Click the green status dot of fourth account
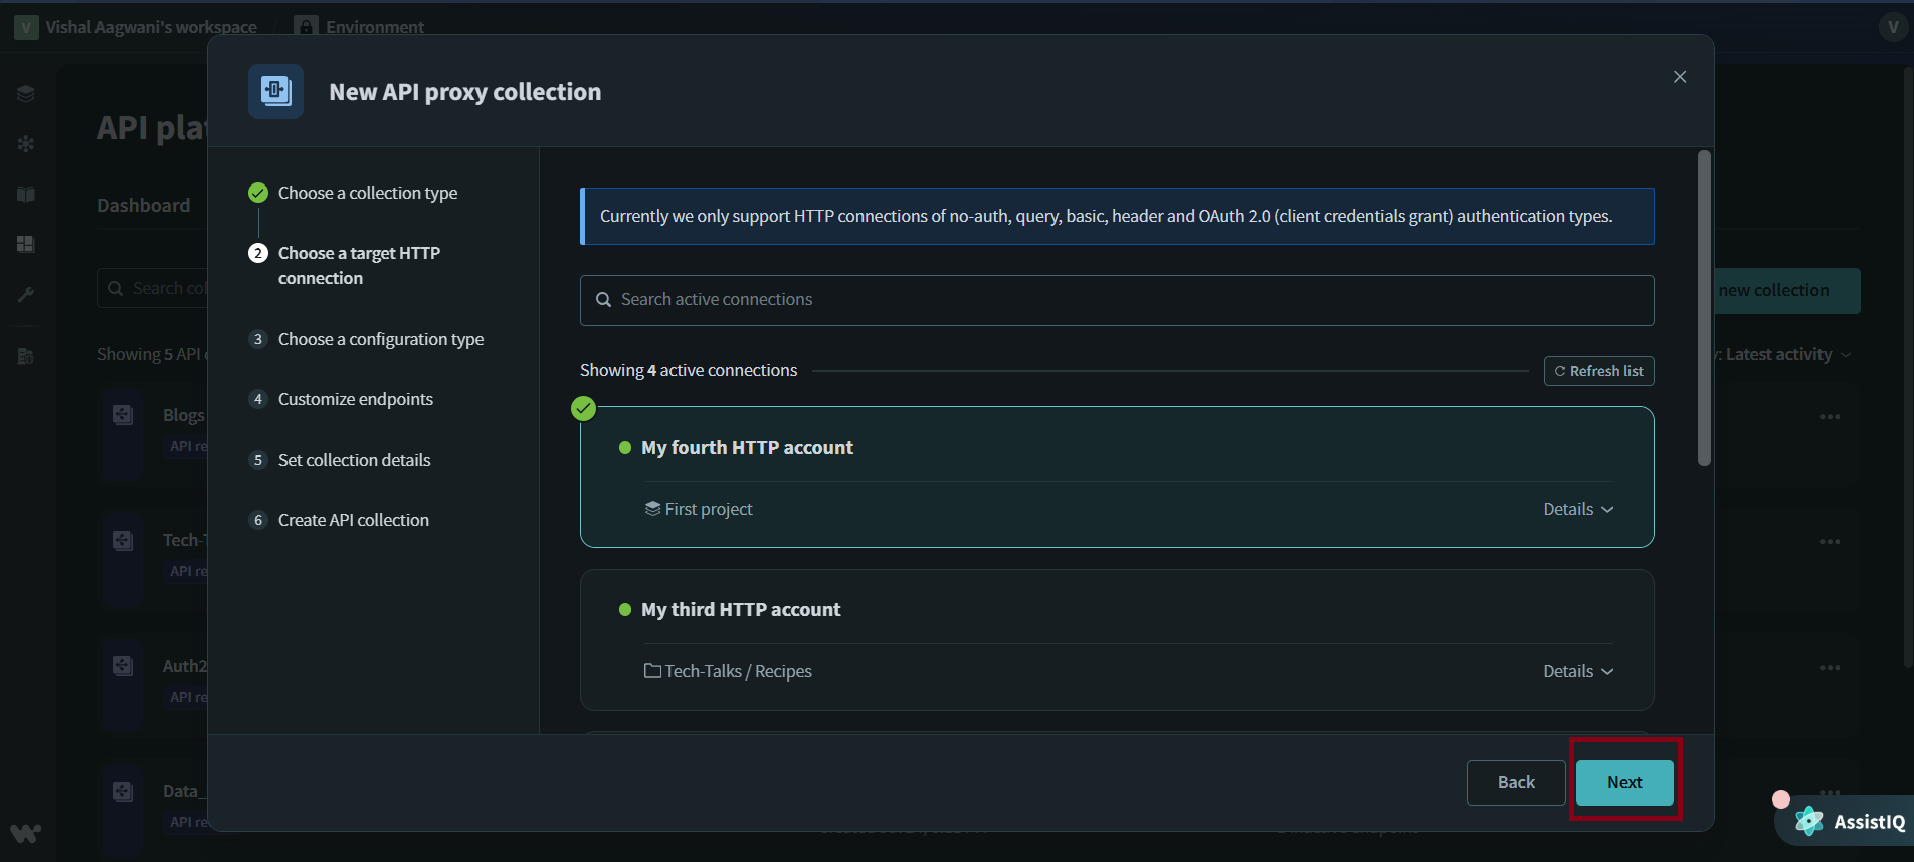The image size is (1914, 862). pyautogui.click(x=625, y=448)
